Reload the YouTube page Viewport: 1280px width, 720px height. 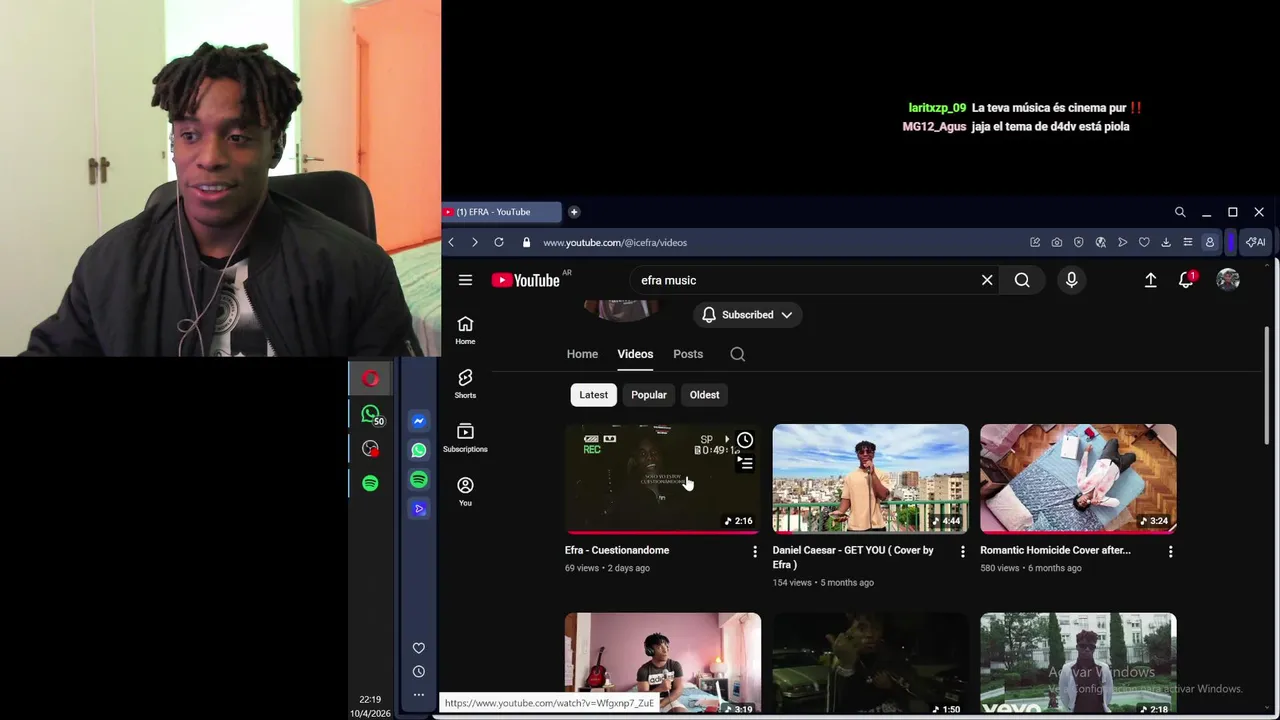point(499,242)
